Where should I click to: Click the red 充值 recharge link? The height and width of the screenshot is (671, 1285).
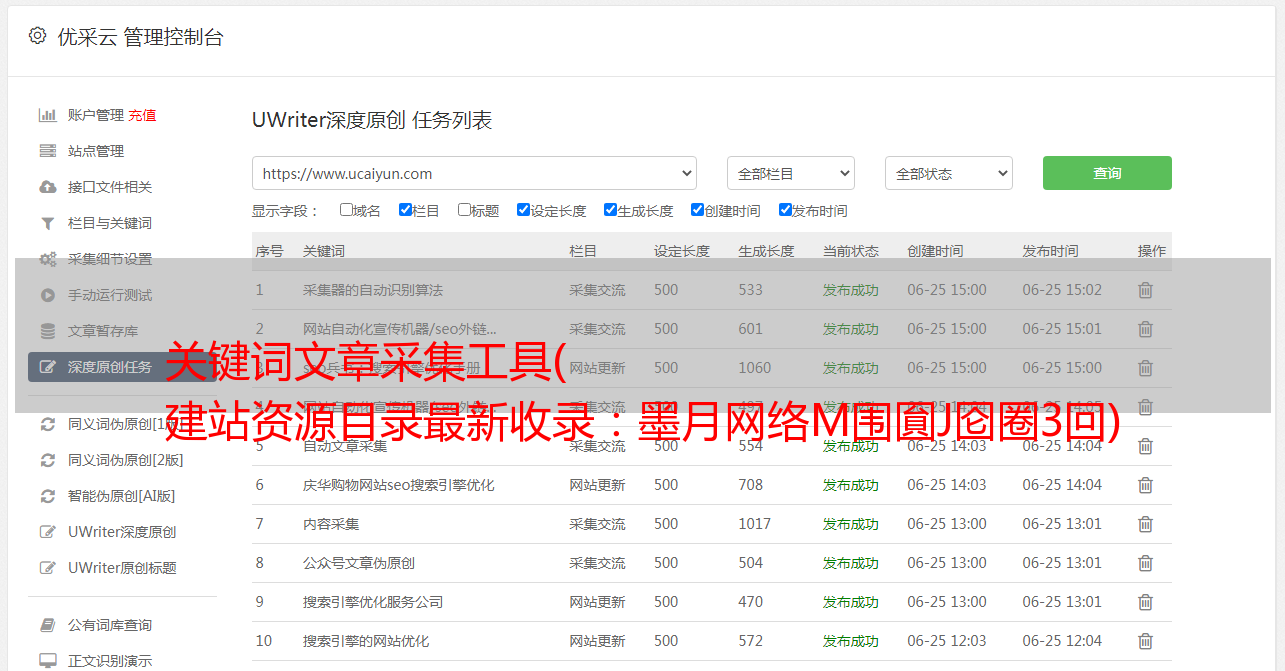(142, 115)
